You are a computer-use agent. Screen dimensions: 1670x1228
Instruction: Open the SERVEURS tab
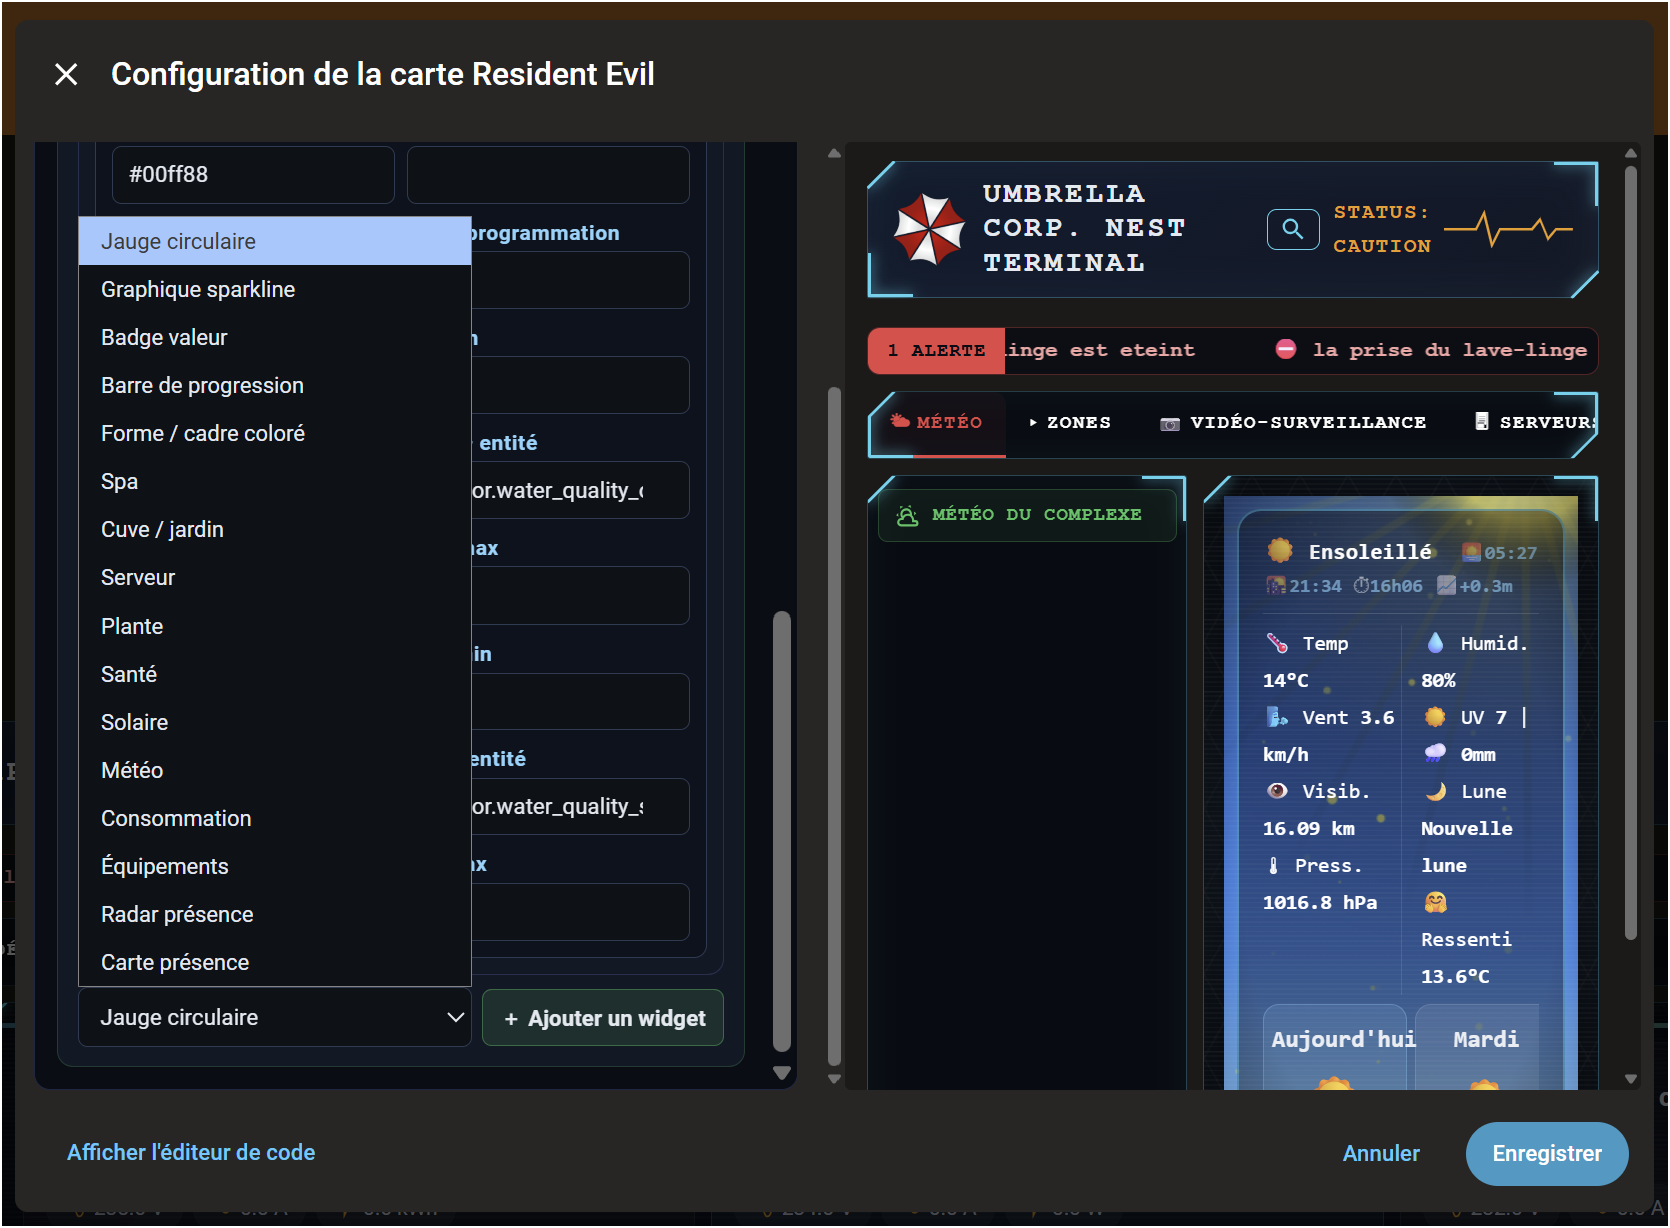click(1535, 422)
